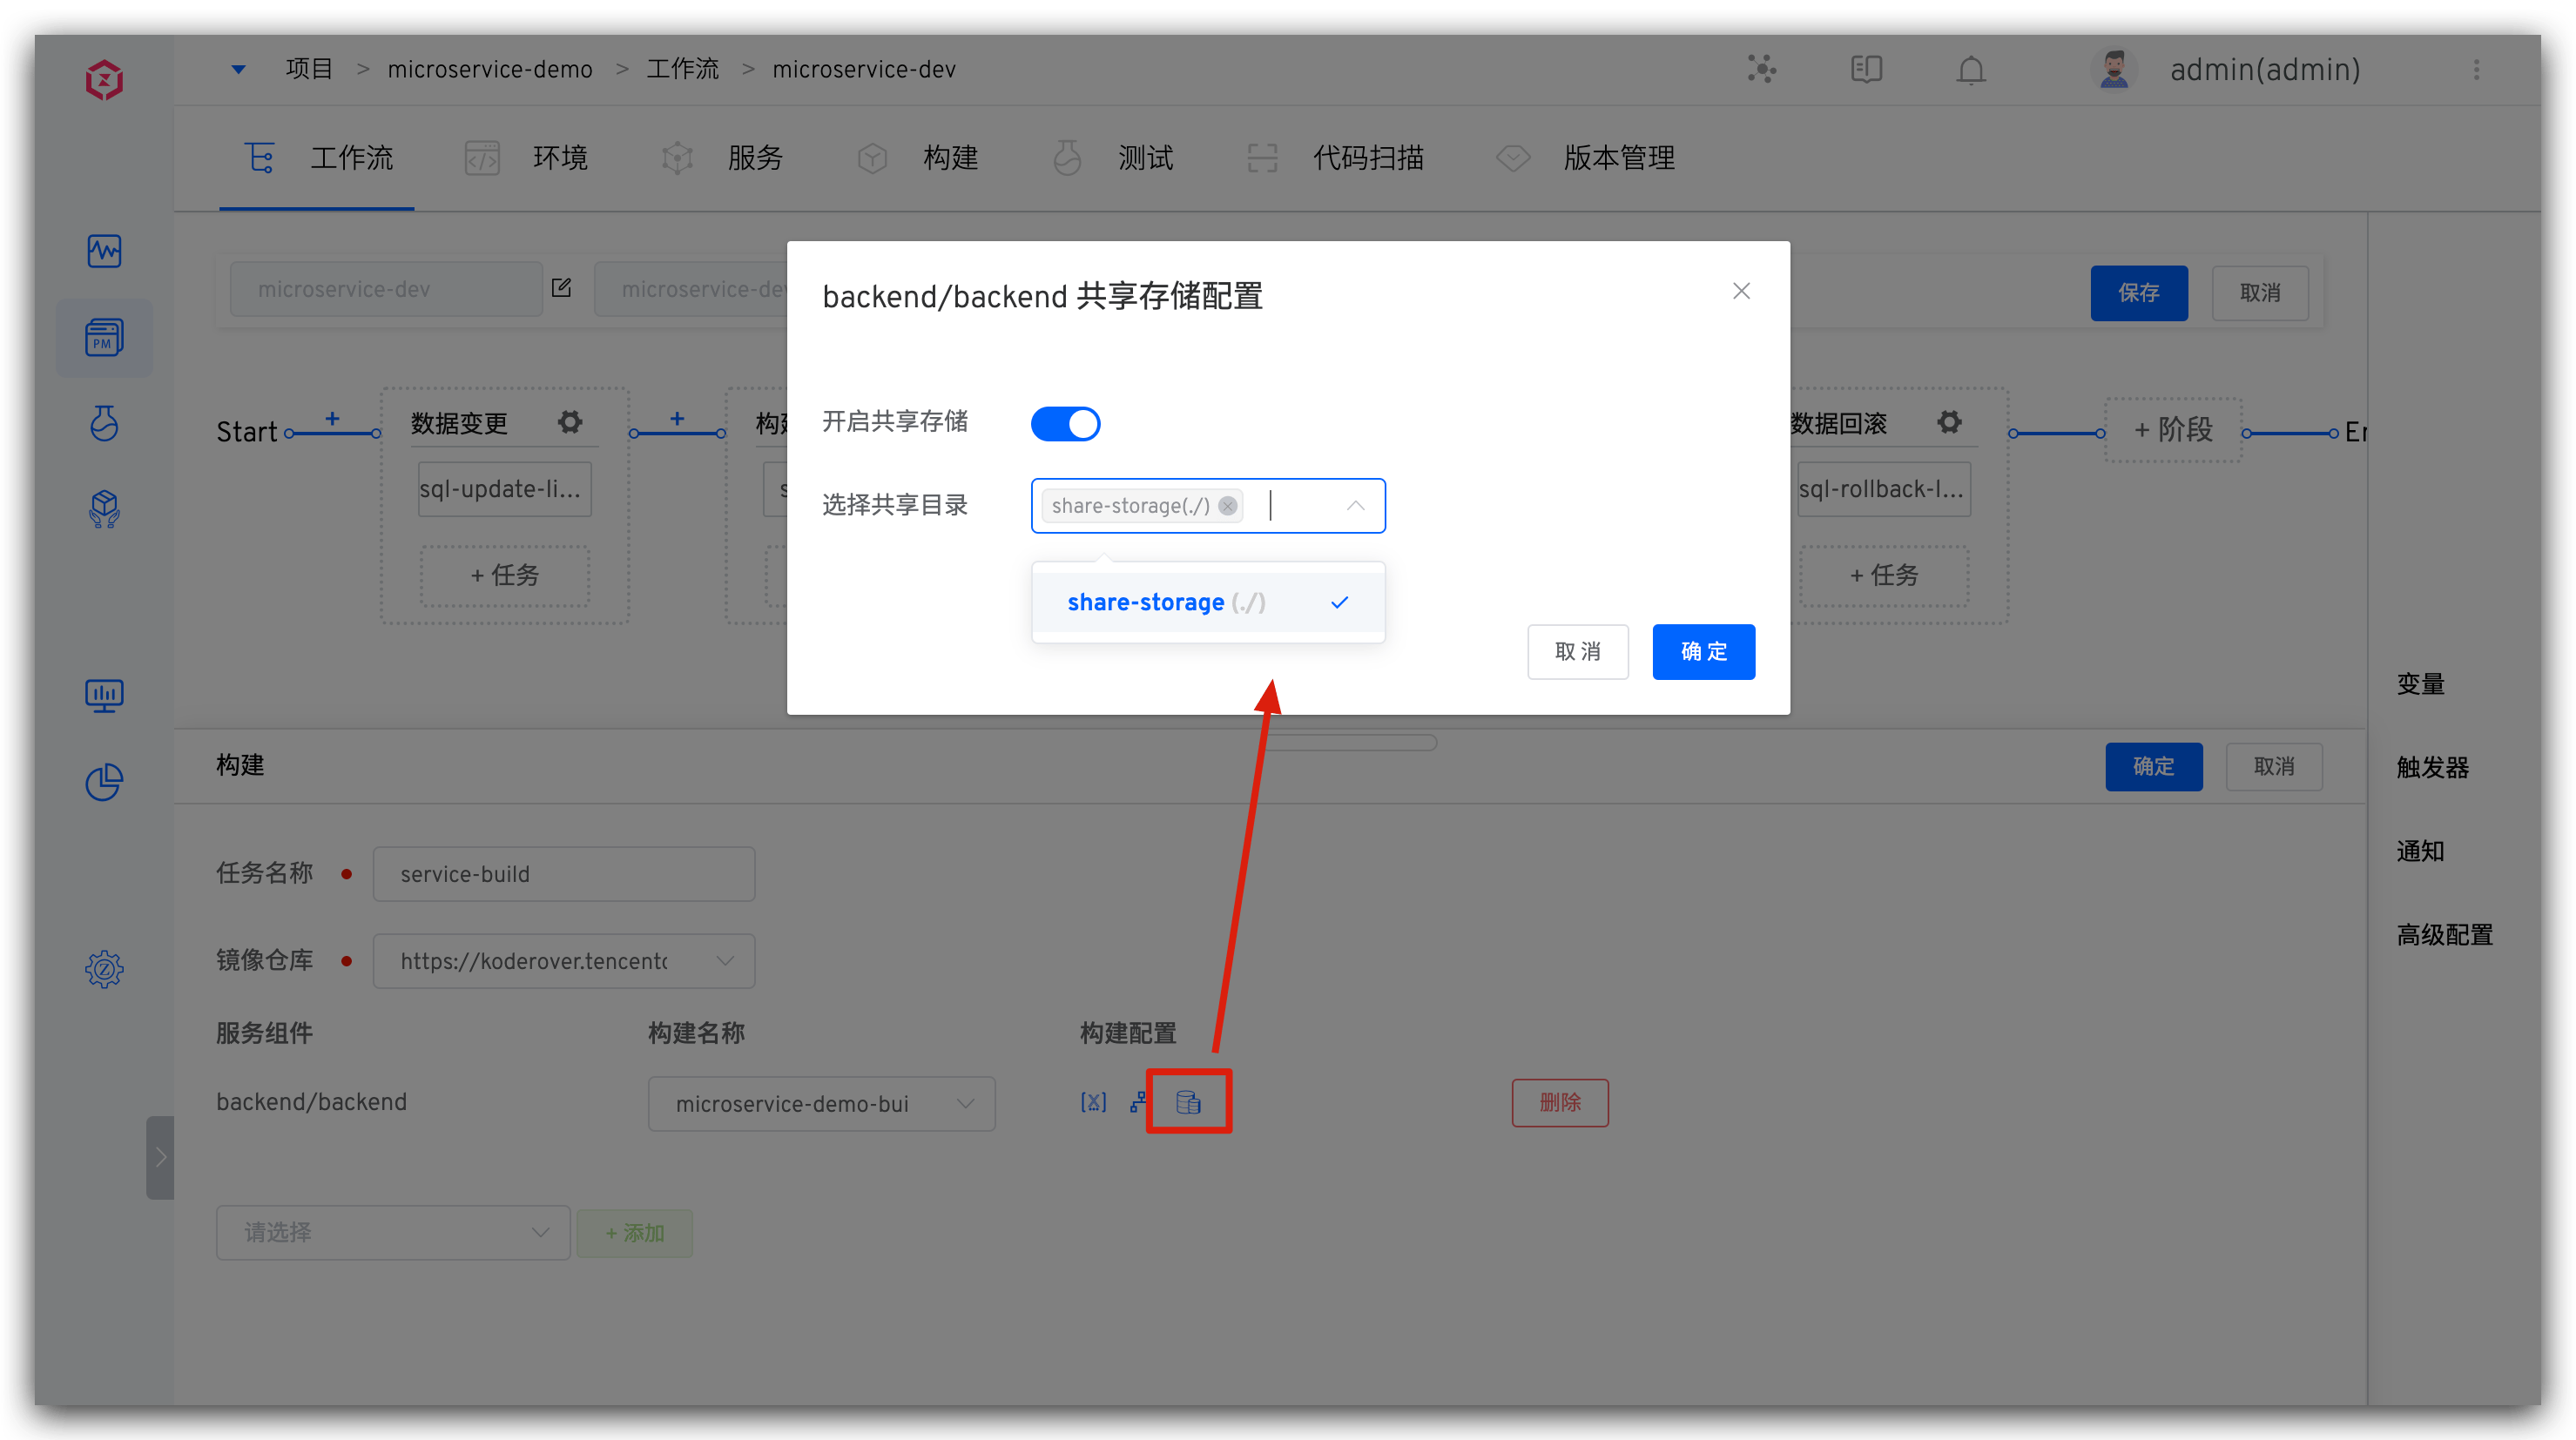2576x1440 pixels.
Task: Click the variables [X] icon in build config
Action: (x=1093, y=1101)
